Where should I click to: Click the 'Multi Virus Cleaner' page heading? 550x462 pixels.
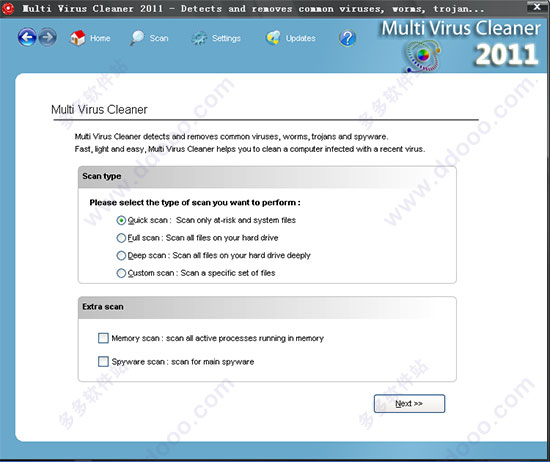[99, 109]
